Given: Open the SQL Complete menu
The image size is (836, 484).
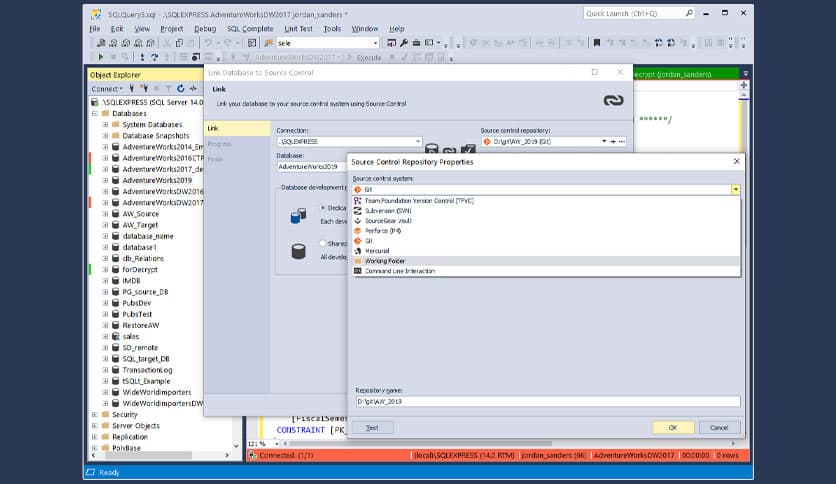Looking at the screenshot, I should point(250,29).
